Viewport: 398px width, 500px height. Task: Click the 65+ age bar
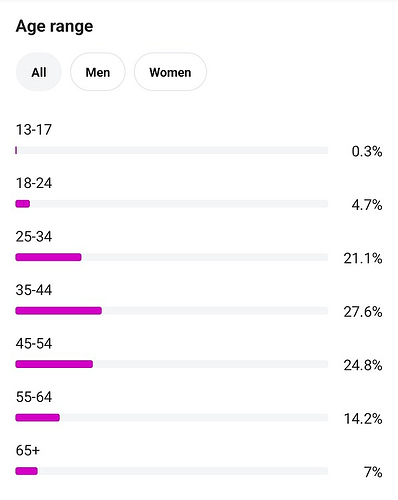(172, 471)
